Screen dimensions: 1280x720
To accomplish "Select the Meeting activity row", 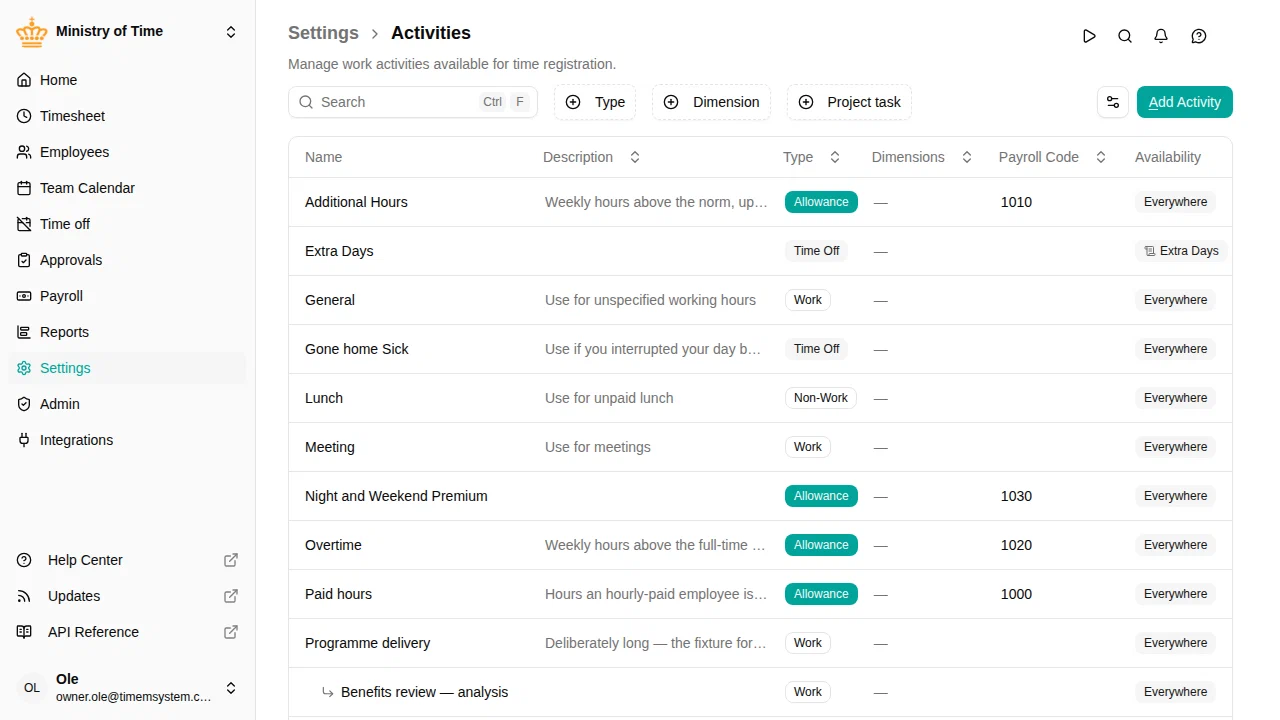I will tap(760, 447).
